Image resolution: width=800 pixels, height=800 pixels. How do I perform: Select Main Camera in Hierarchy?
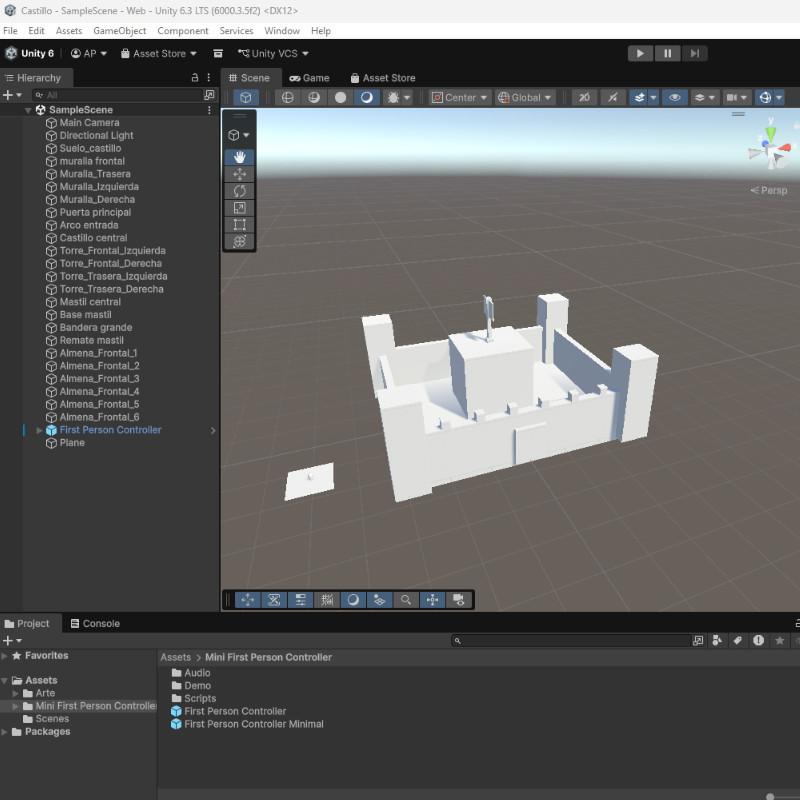[89, 122]
